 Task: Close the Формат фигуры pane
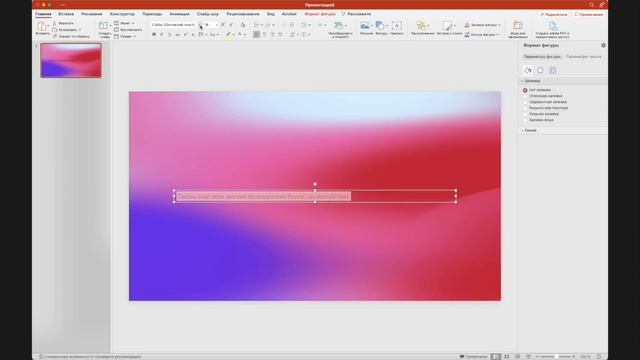pos(603,45)
